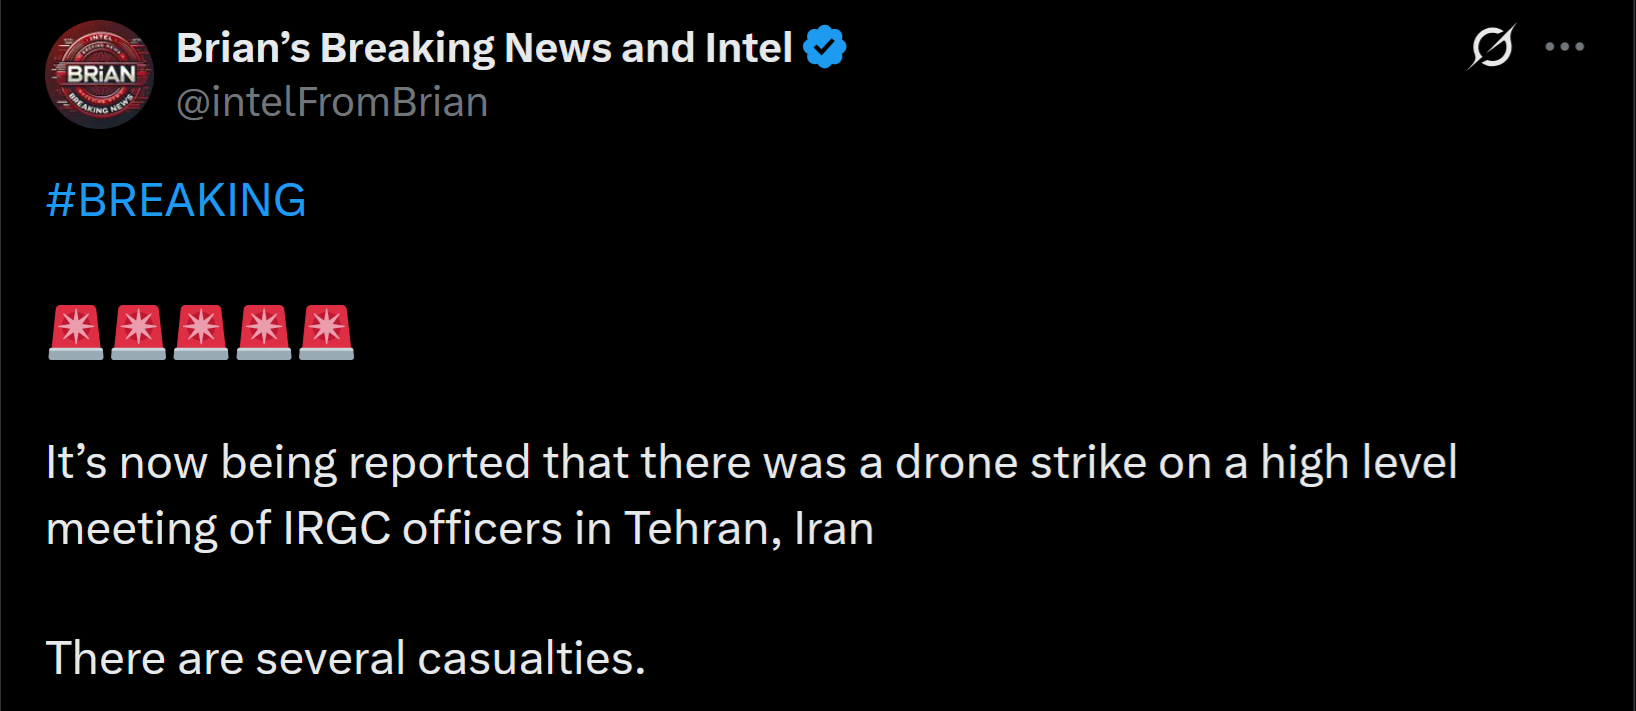Click the word "casualties" in the post
This screenshot has width=1636, height=711.
point(531,658)
